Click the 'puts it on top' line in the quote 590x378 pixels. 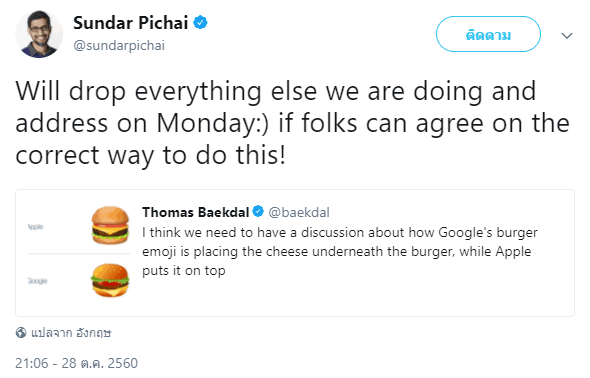click(x=184, y=270)
